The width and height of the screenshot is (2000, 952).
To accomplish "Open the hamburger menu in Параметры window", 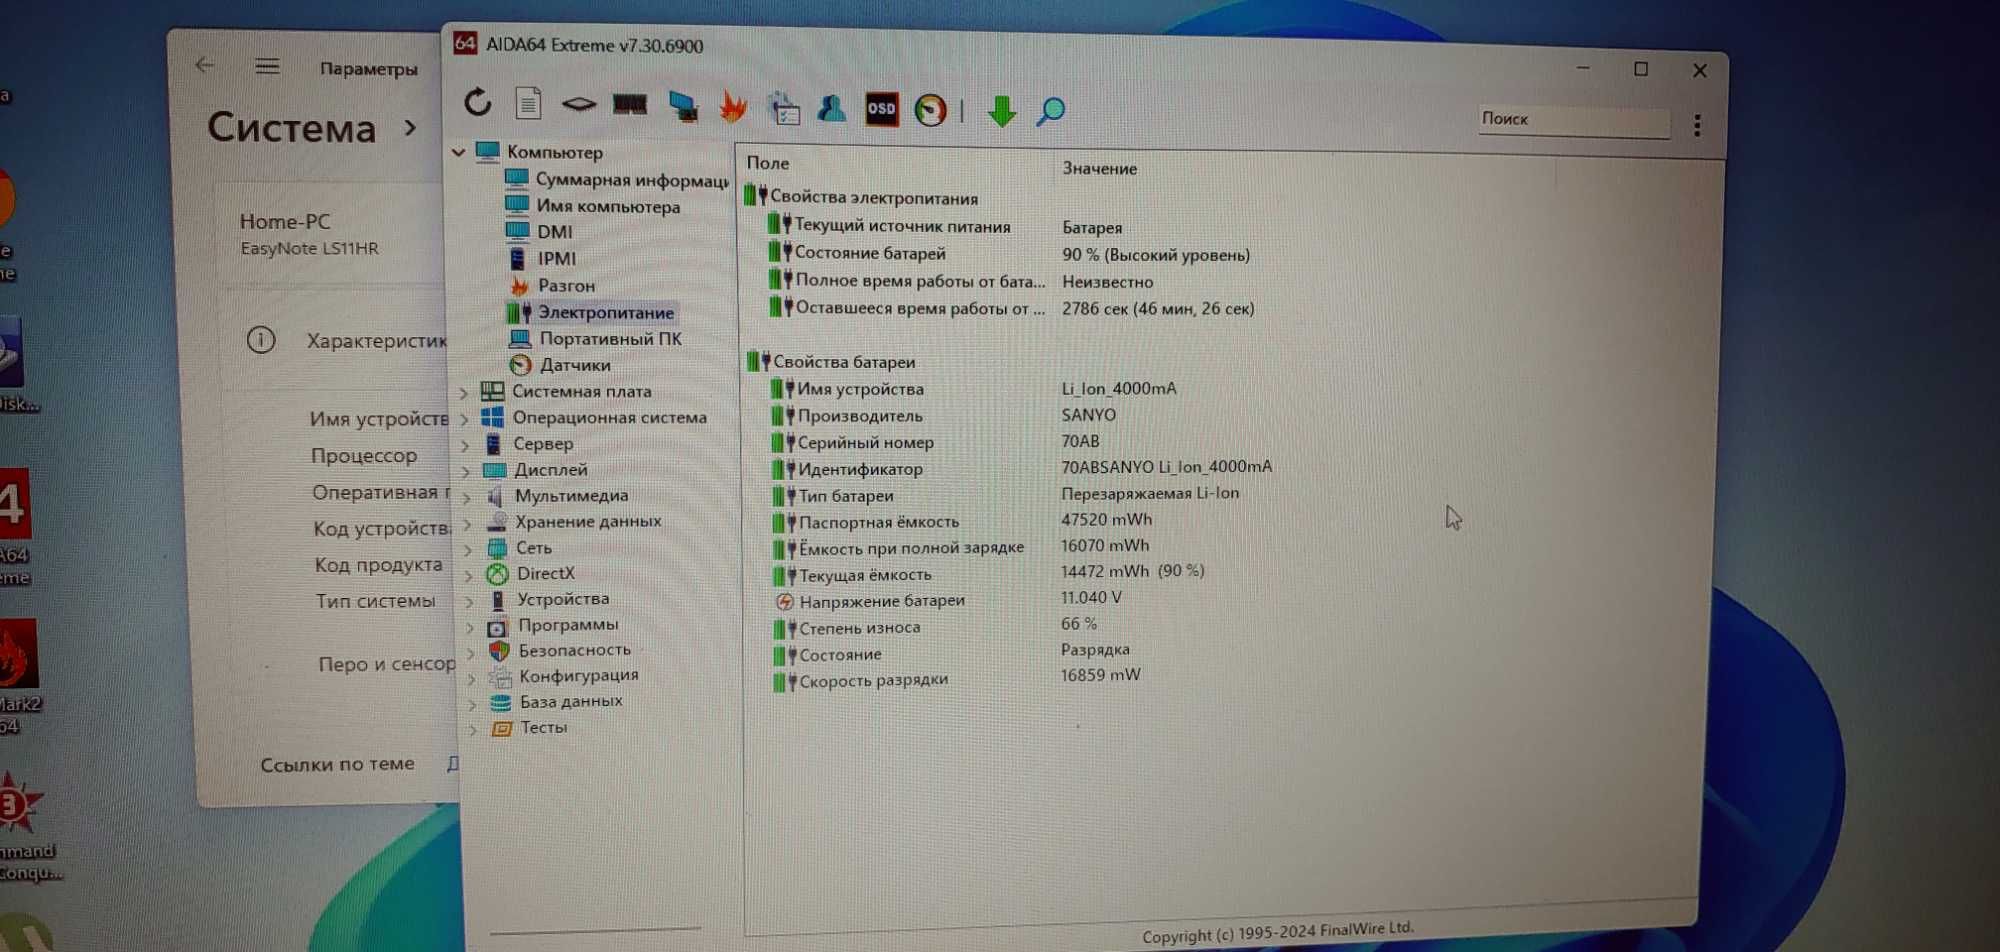I will point(267,67).
